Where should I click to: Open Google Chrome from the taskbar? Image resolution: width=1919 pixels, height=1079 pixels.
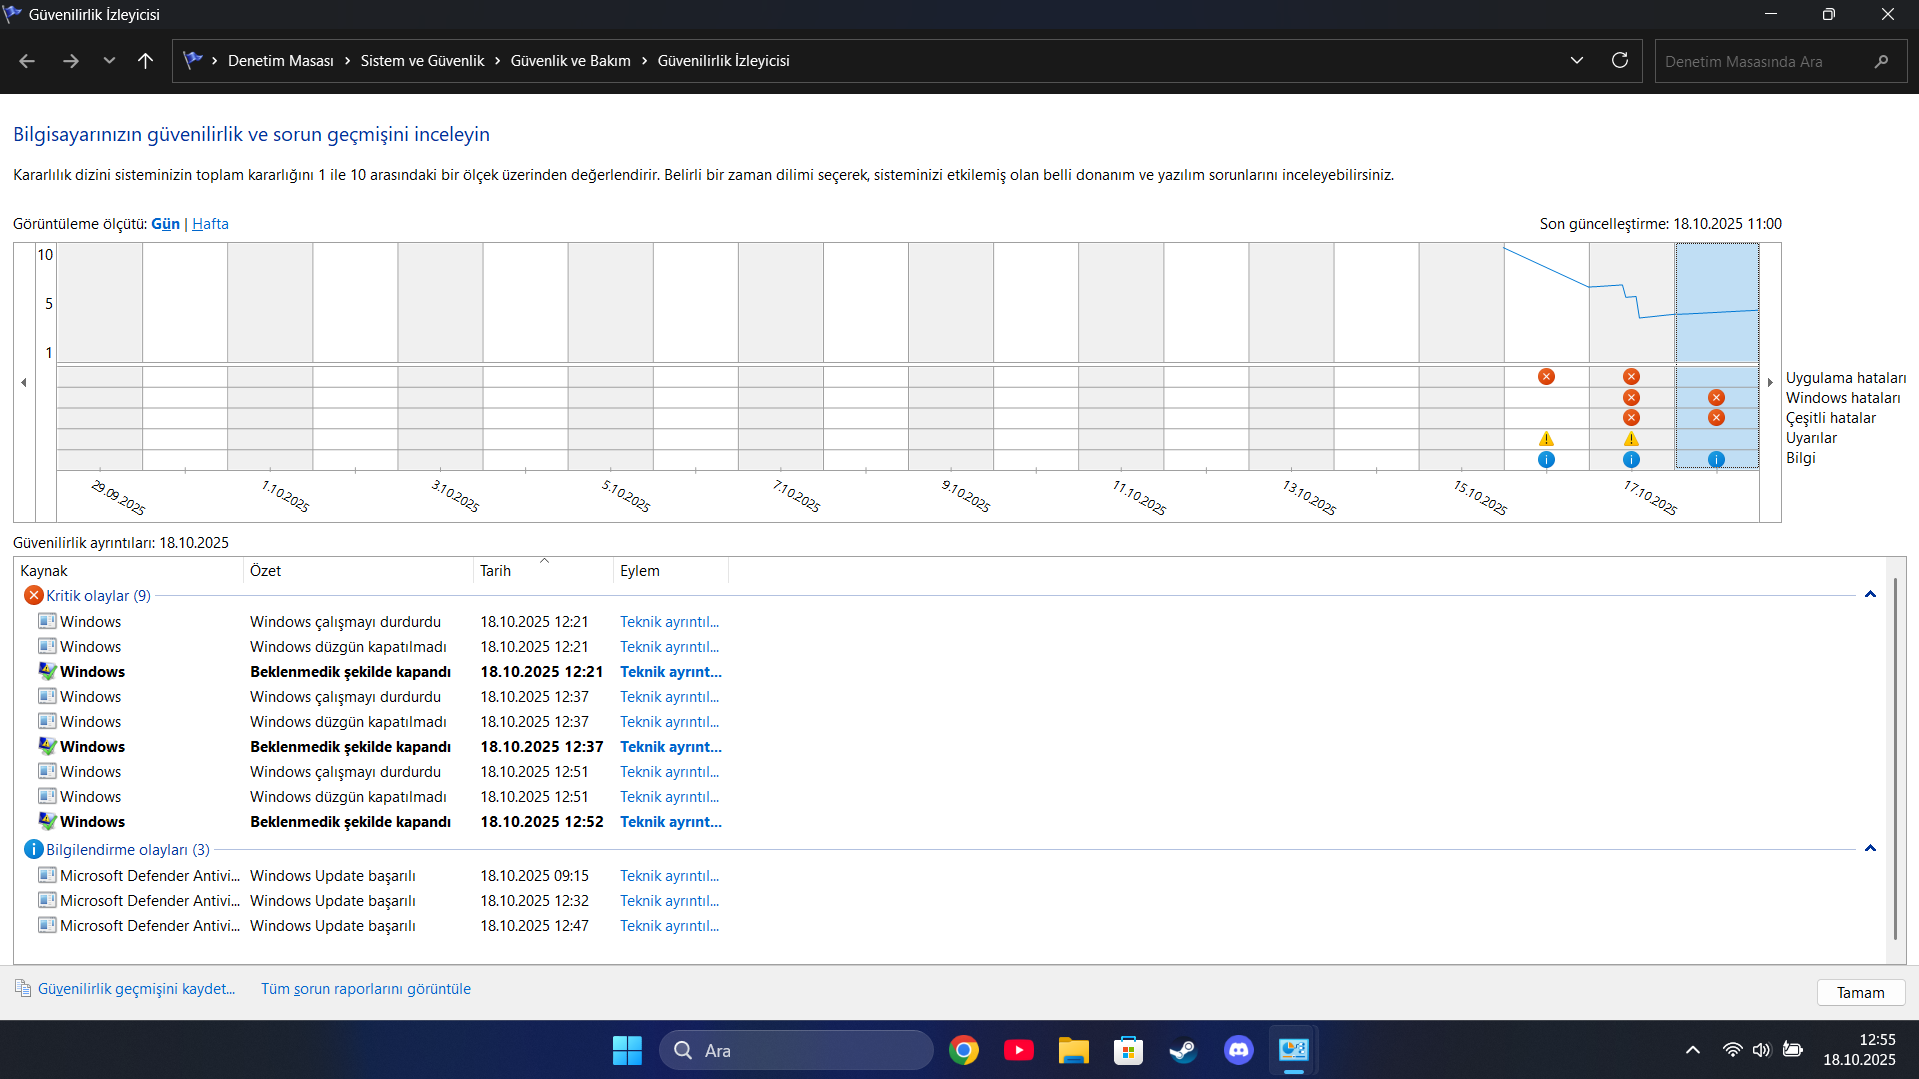pos(964,1050)
